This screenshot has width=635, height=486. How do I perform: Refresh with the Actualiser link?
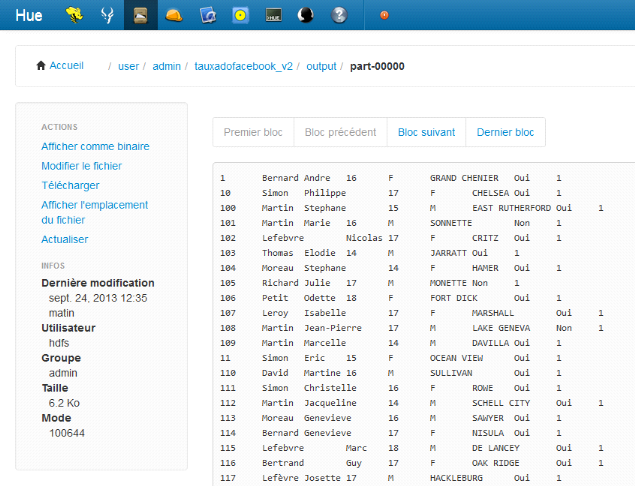coord(64,239)
